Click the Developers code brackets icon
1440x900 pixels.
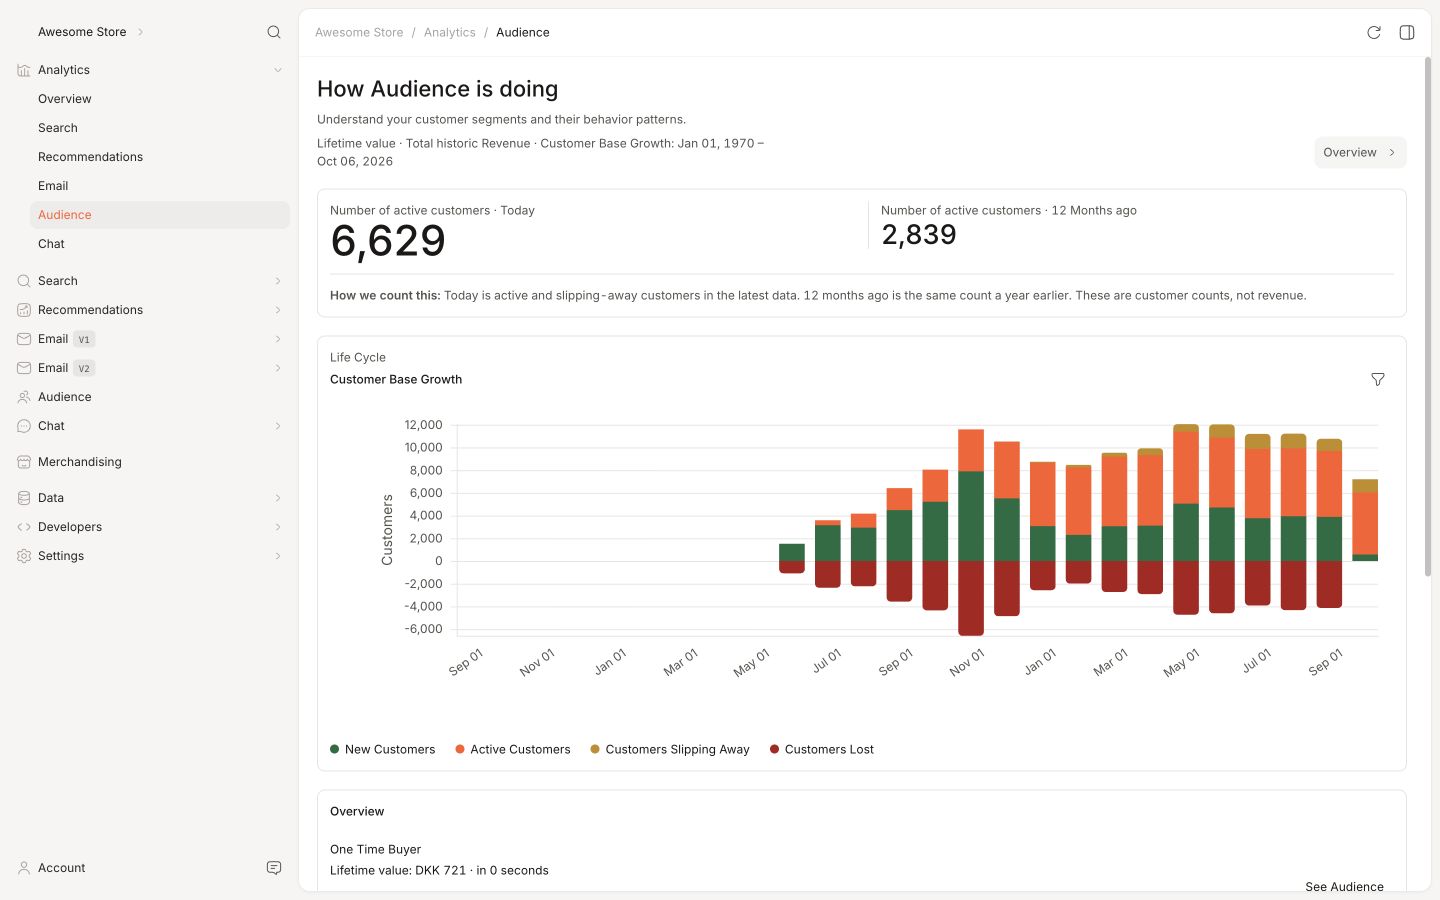click(24, 527)
